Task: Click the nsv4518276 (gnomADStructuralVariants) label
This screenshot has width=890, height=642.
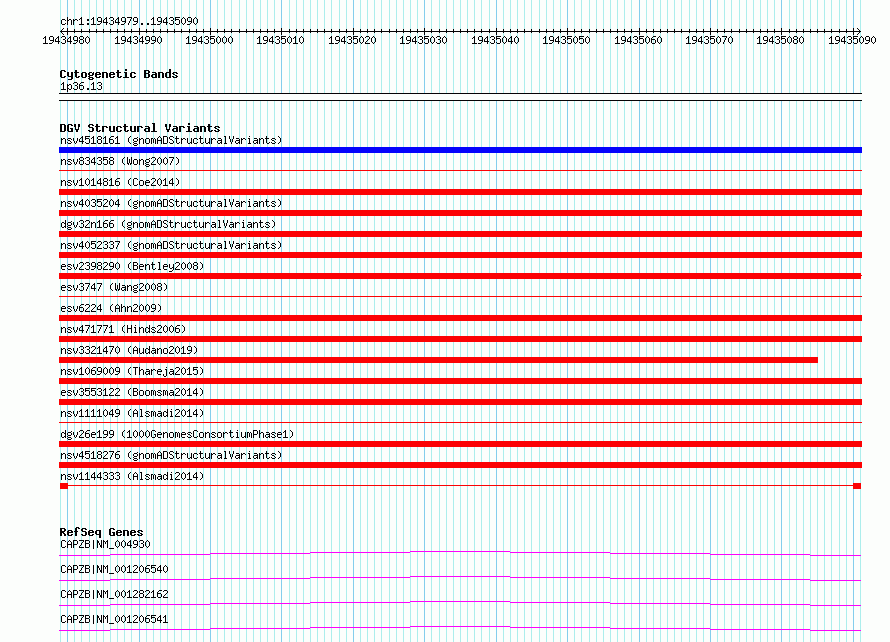Action: [171, 455]
